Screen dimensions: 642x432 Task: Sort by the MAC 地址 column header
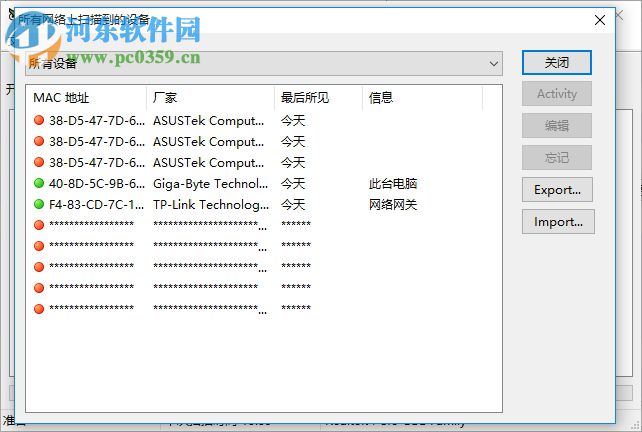coord(86,98)
